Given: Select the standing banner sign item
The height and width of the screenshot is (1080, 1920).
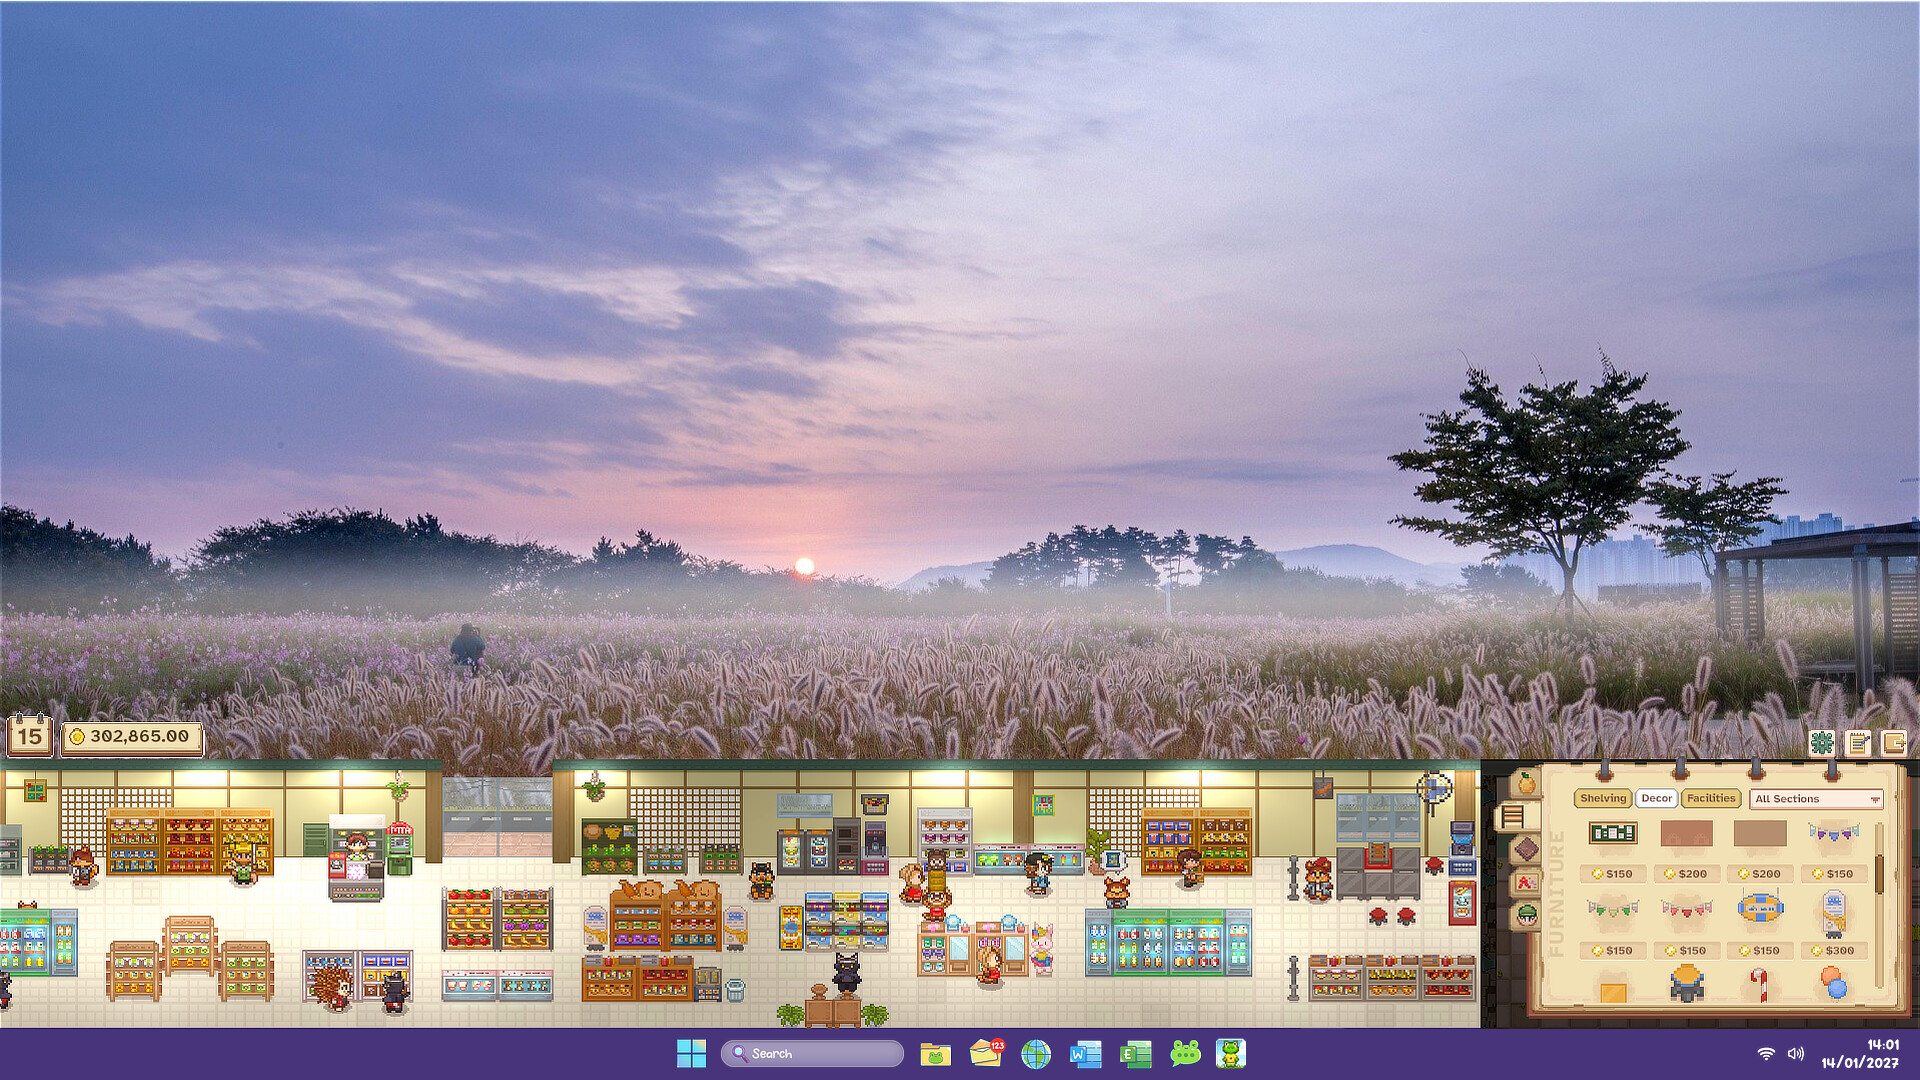Looking at the screenshot, I should (x=1834, y=912).
